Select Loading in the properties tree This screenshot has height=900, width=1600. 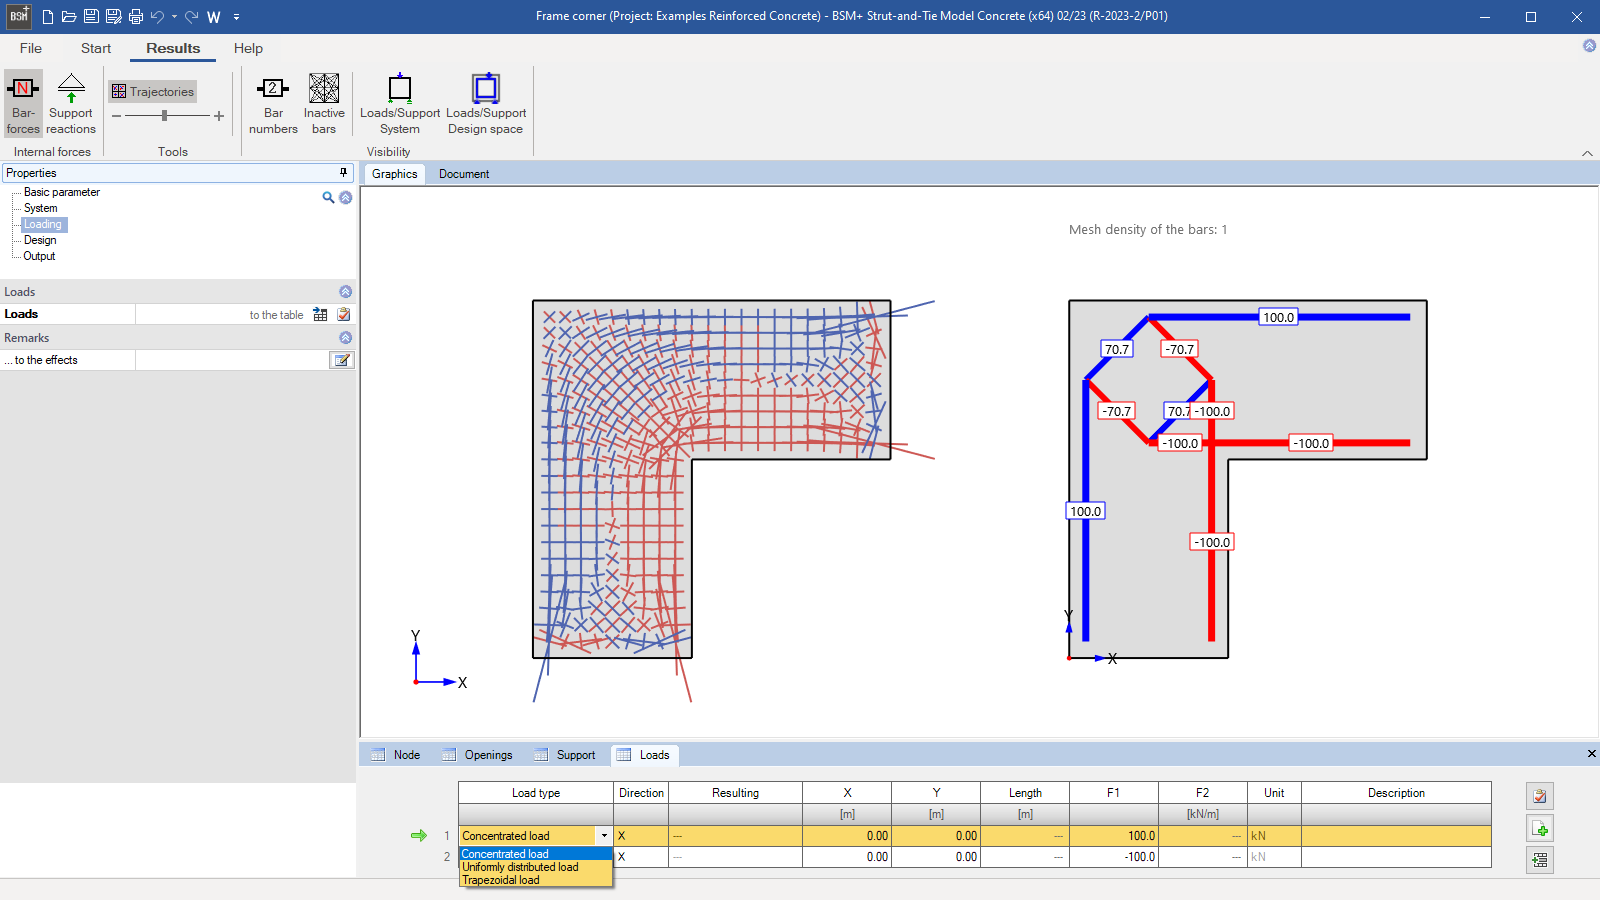(x=43, y=224)
